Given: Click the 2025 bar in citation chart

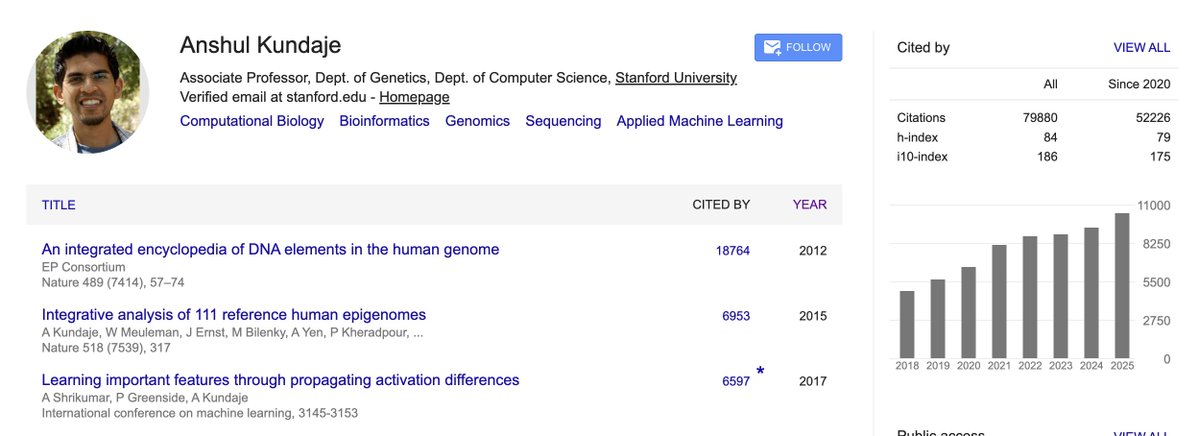Looking at the screenshot, I should click(x=1122, y=285).
